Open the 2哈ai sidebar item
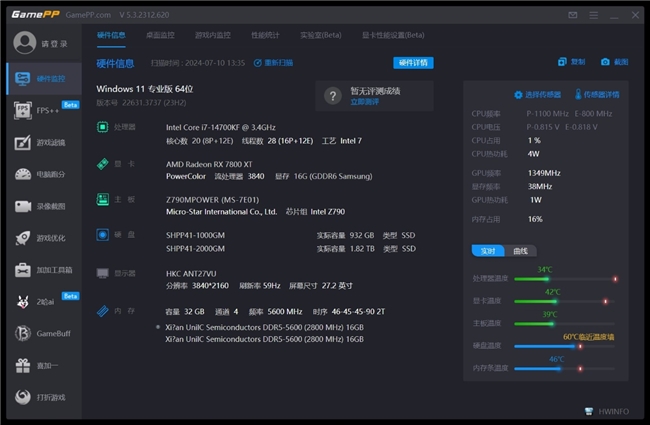The height and width of the screenshot is (425, 650). [44, 302]
